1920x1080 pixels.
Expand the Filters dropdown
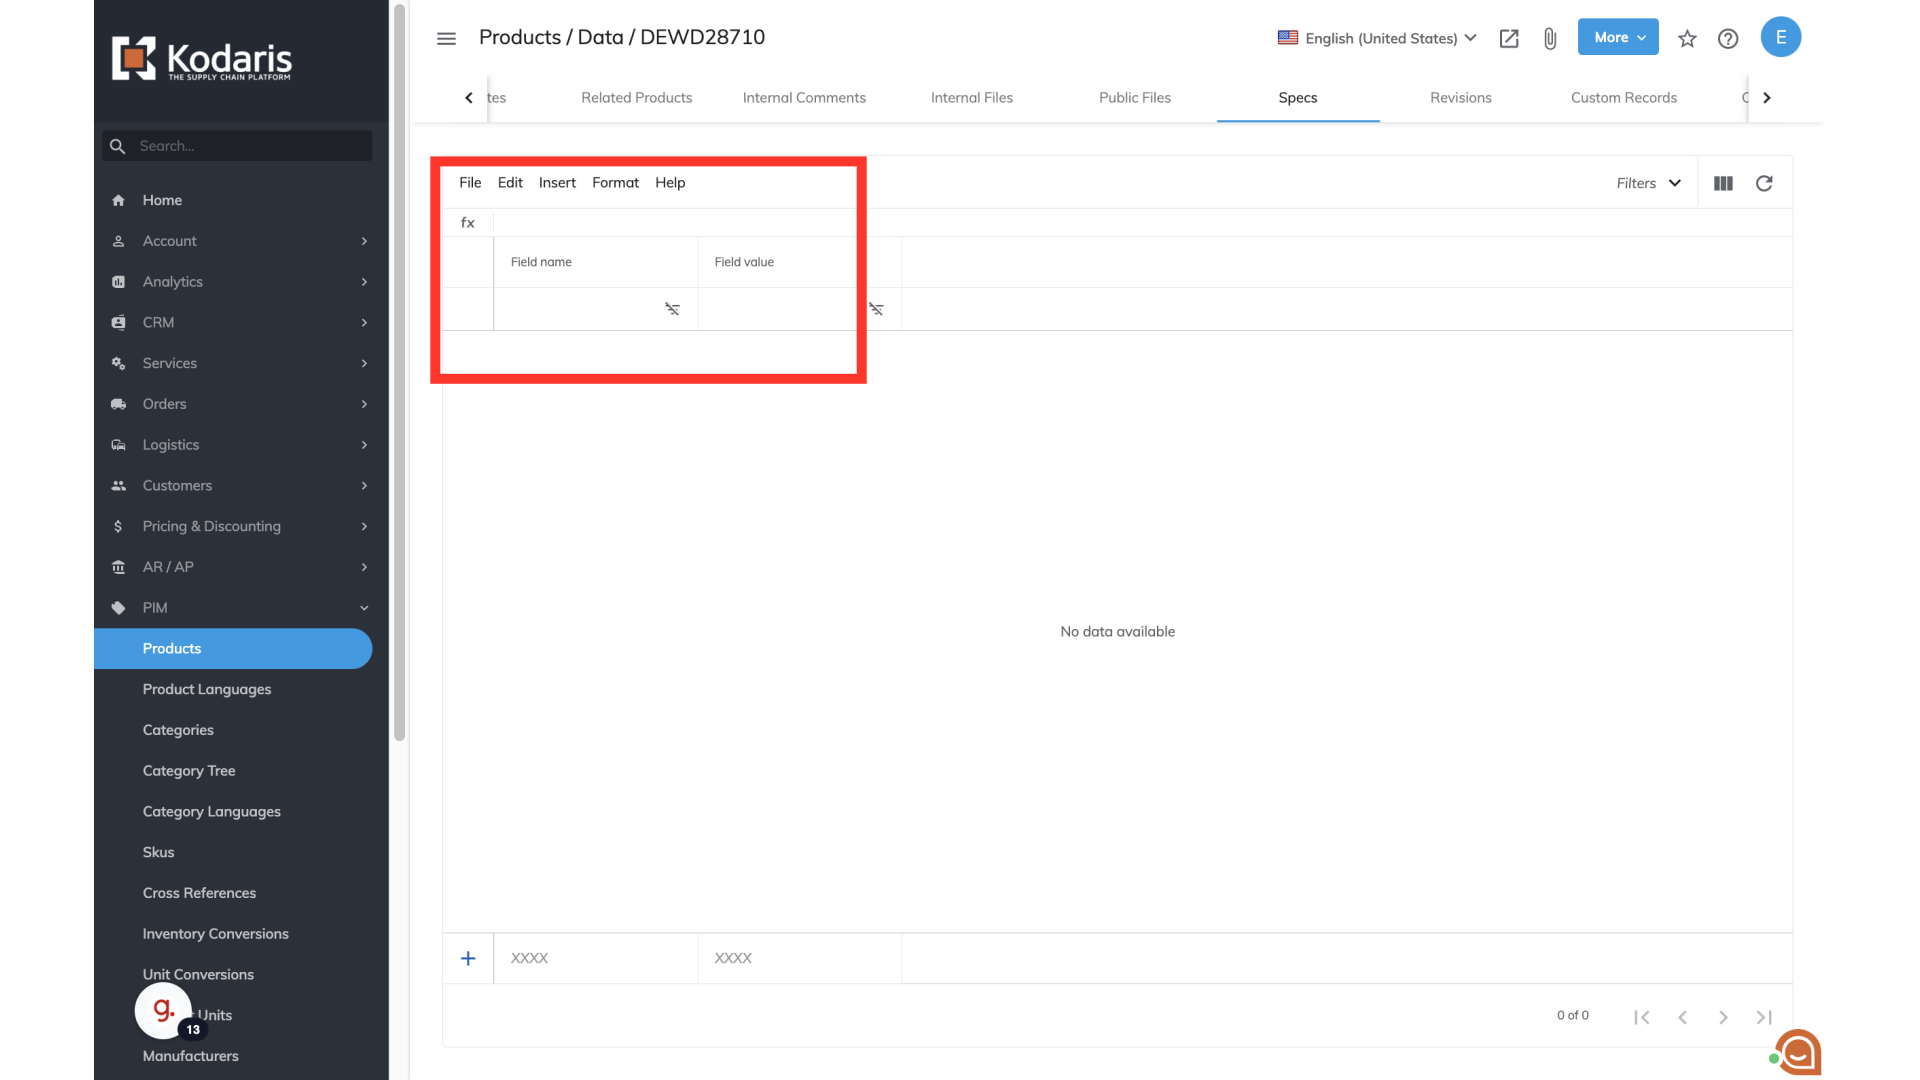tap(1648, 183)
